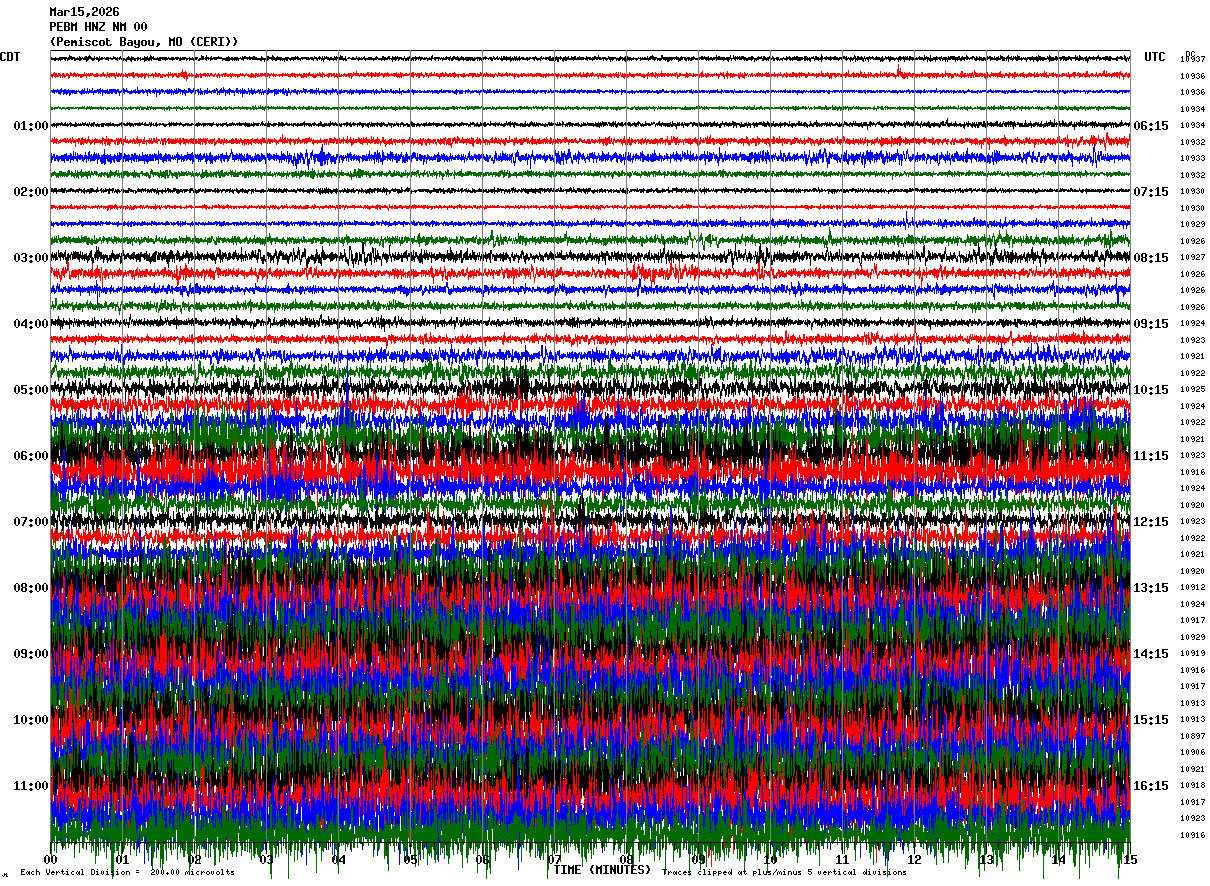This screenshot has height=886, width=1210.
Task: Click minute 13 on bottom time axis
Action: click(986, 860)
